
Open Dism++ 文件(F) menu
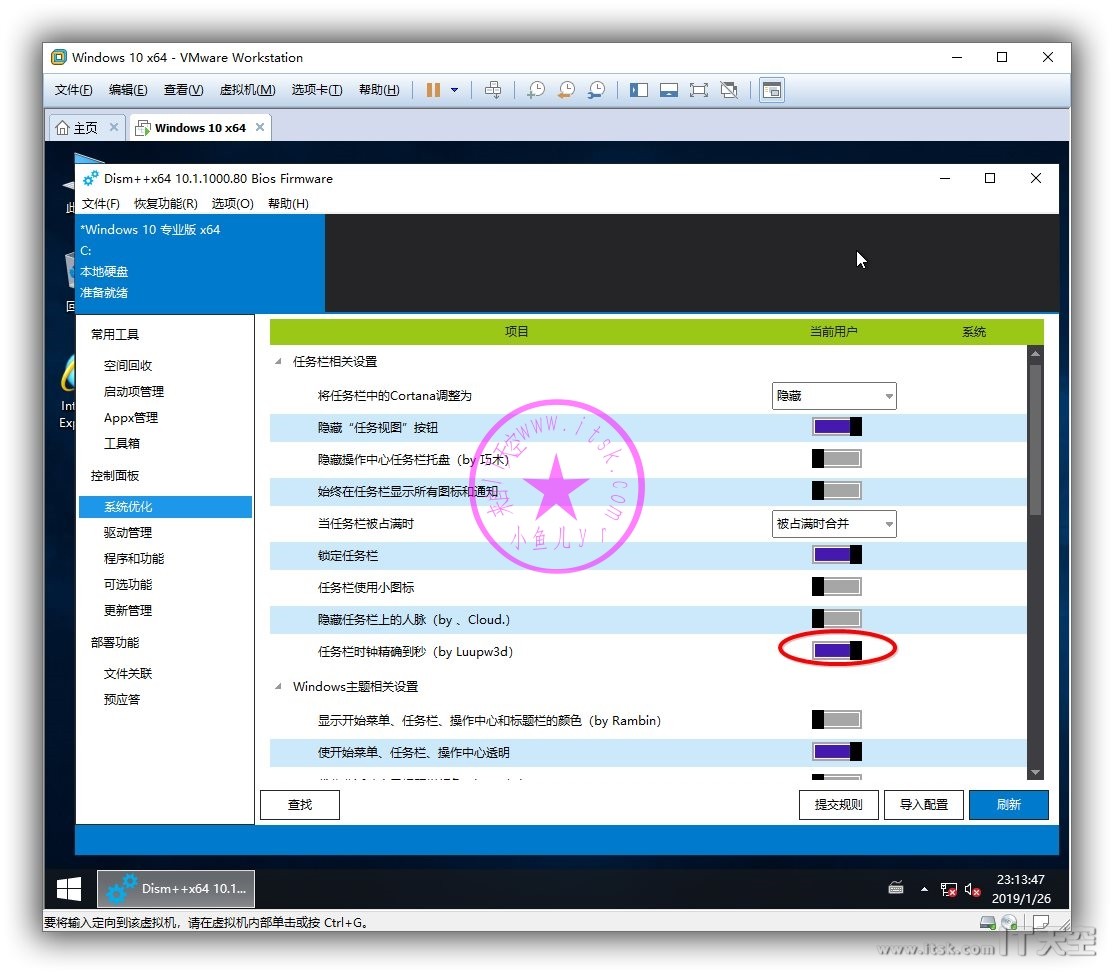point(101,204)
